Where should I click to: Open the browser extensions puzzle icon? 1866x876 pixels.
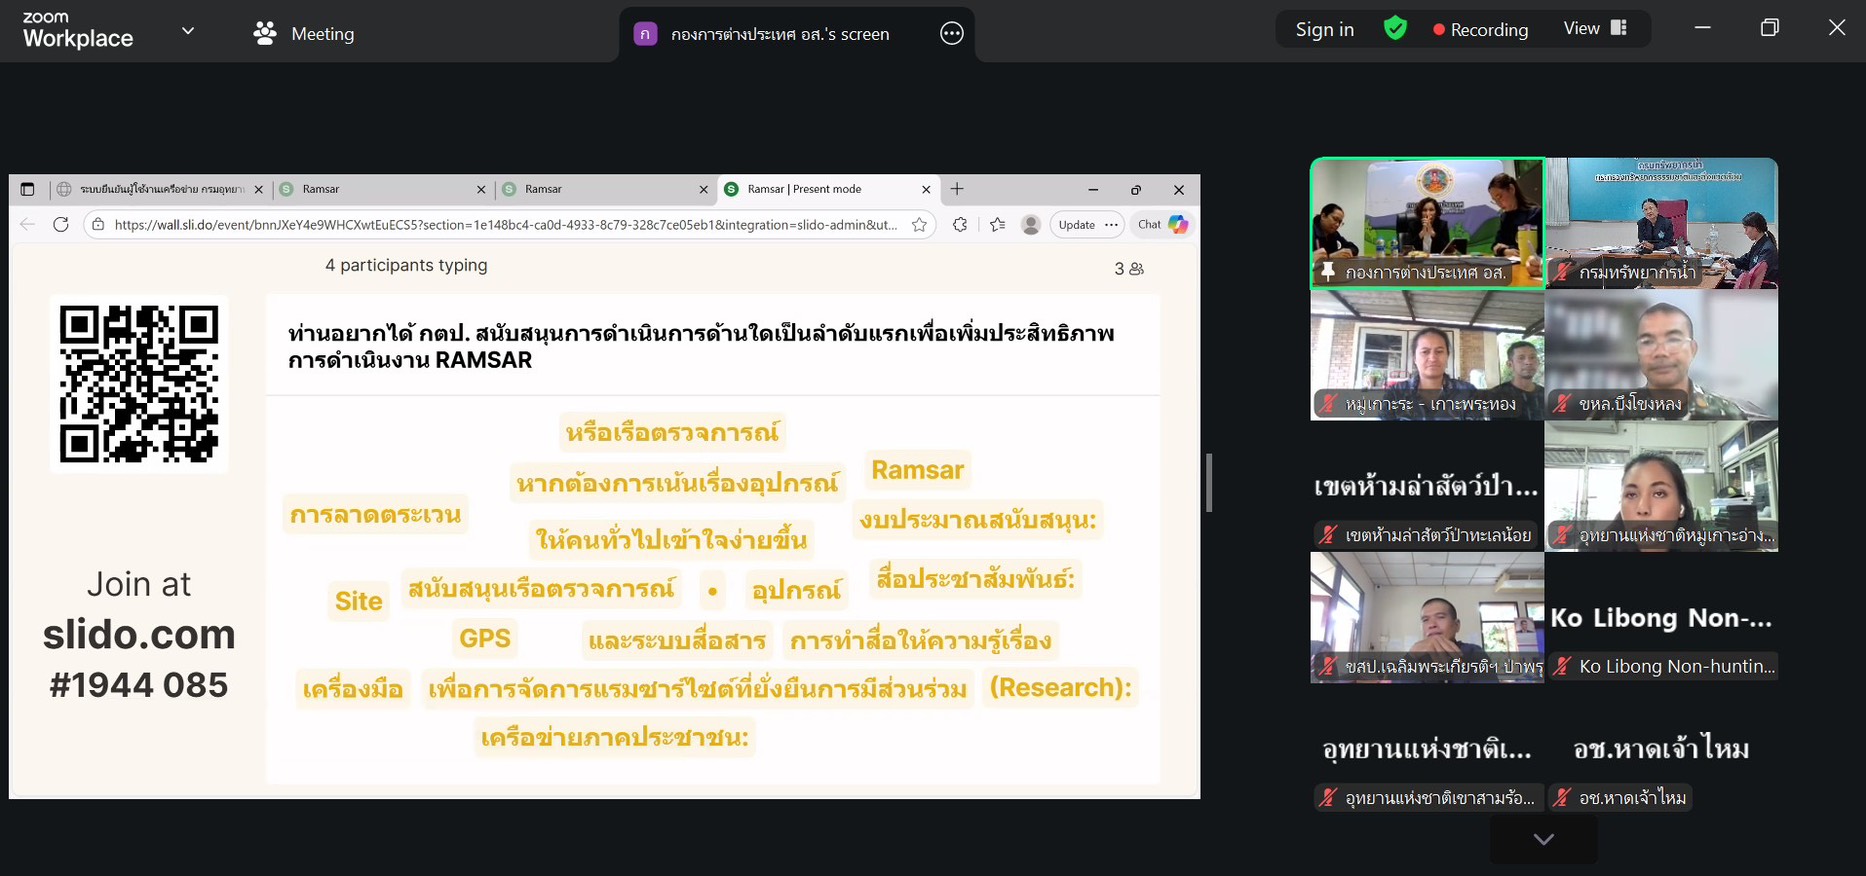(x=960, y=225)
